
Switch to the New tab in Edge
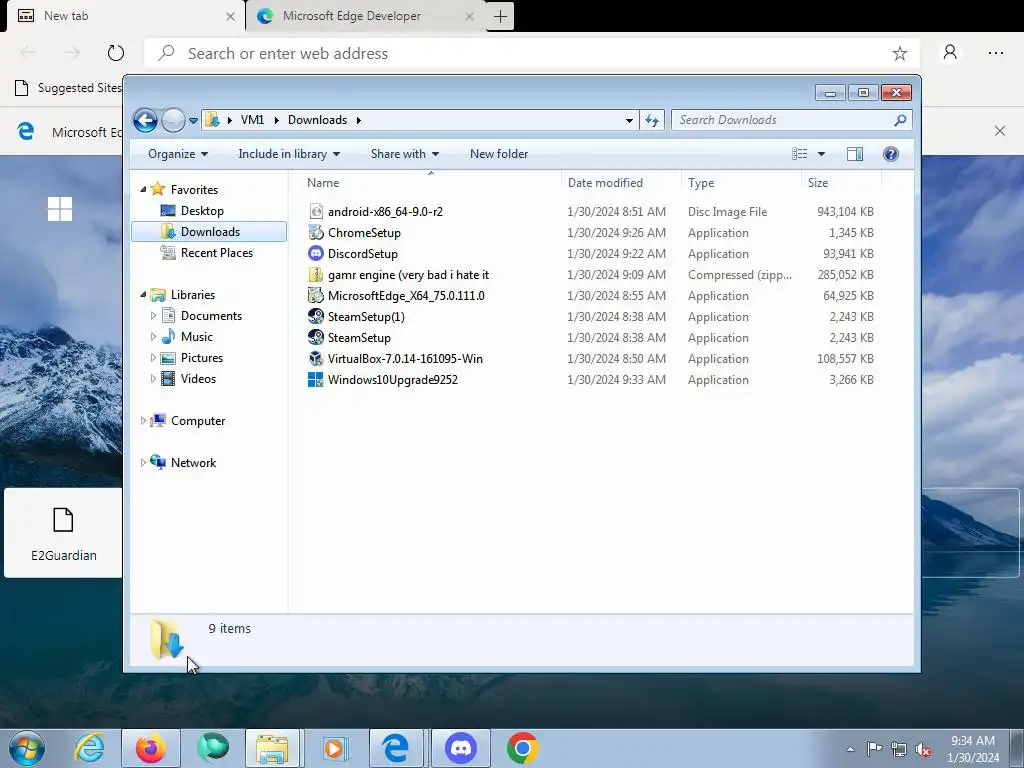point(124,16)
